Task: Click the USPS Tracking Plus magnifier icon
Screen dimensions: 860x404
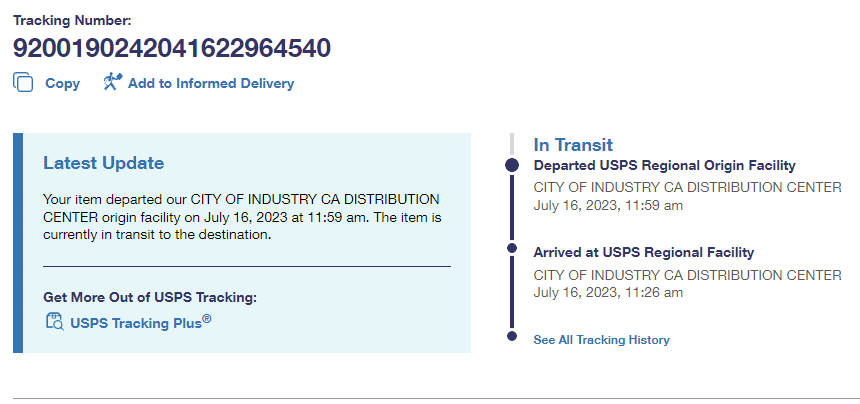Action: [55, 321]
